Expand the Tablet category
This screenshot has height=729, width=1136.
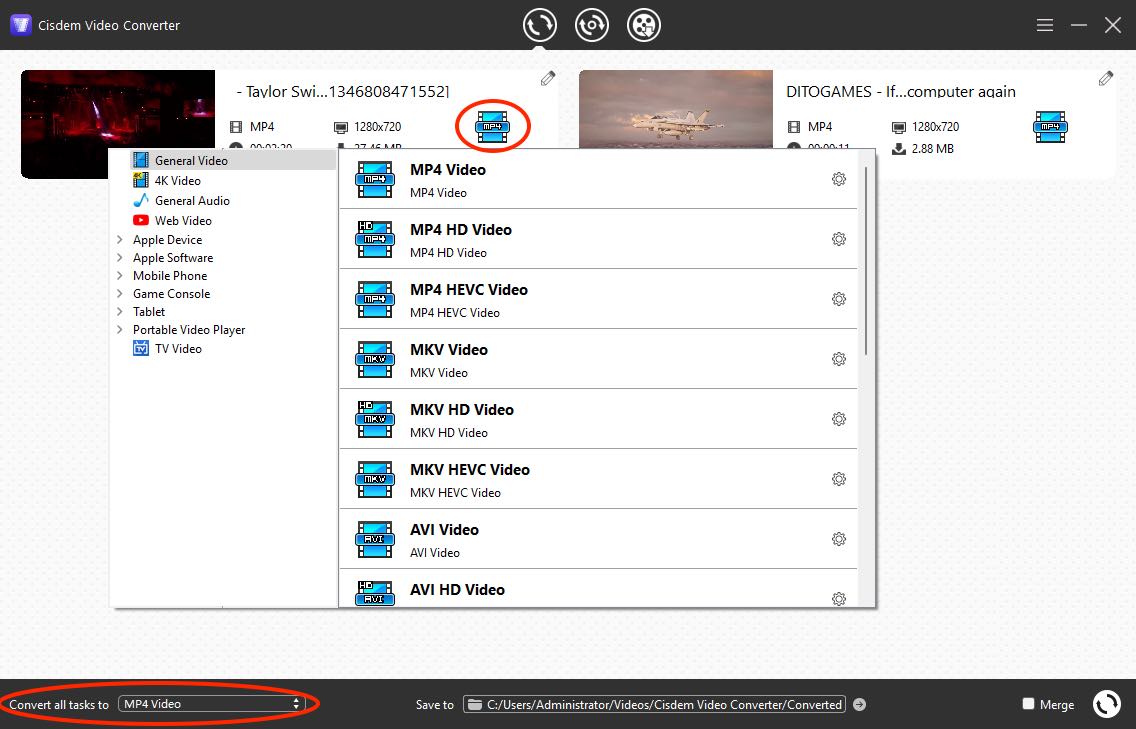(120, 312)
